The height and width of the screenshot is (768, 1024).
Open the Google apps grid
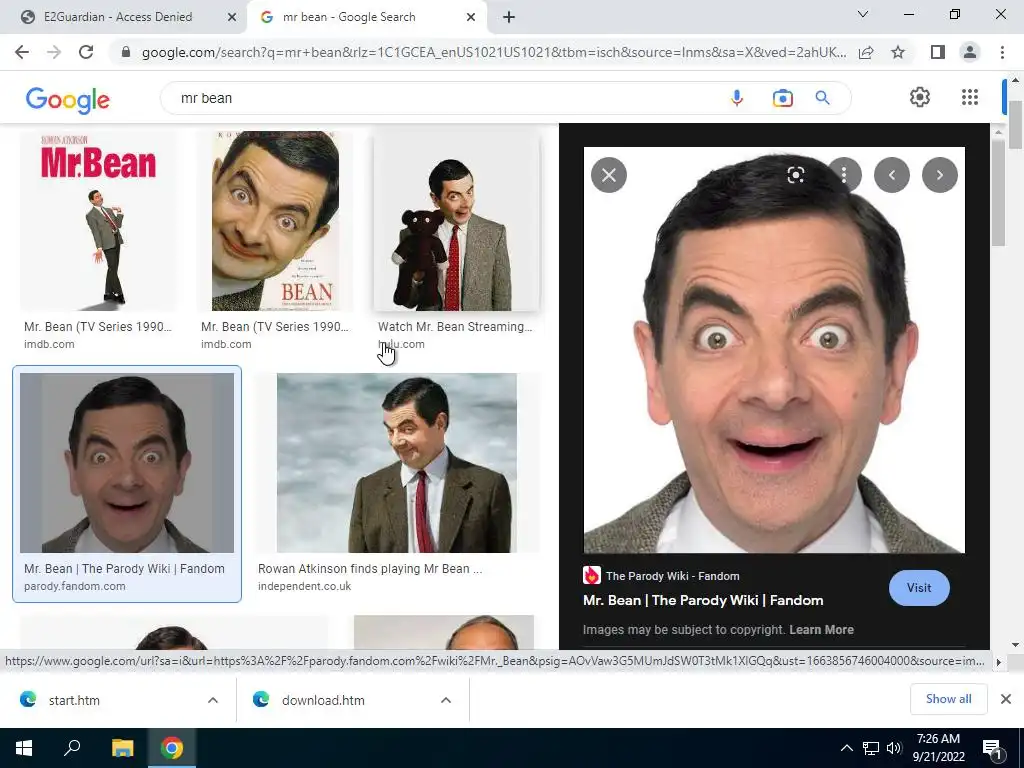click(x=970, y=97)
